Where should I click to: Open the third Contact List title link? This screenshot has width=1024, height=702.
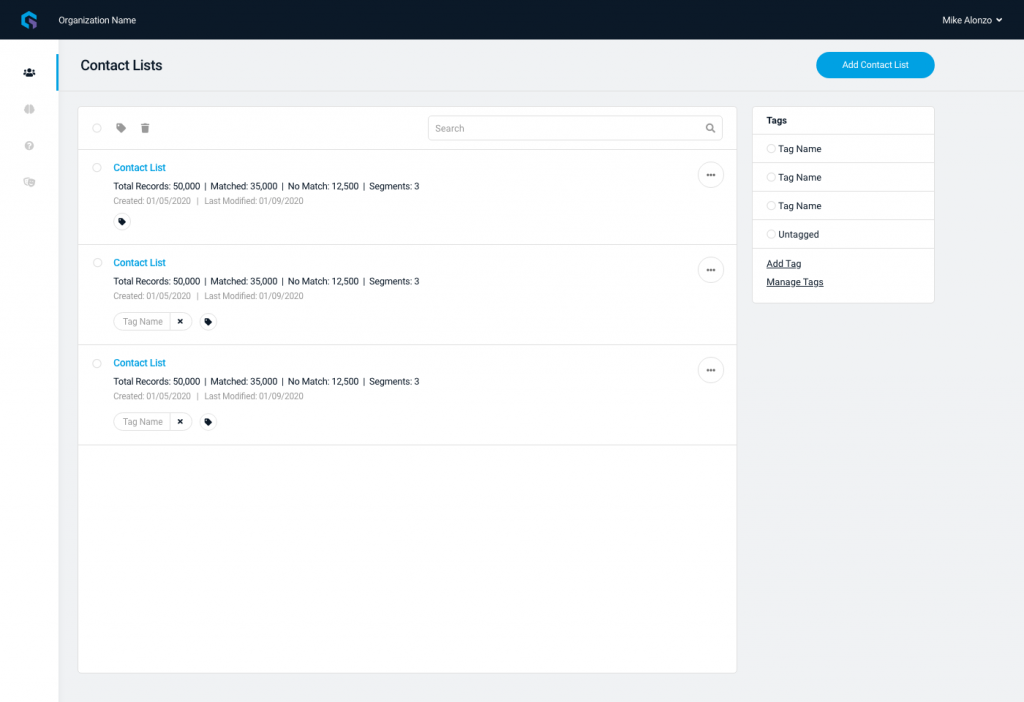point(139,362)
